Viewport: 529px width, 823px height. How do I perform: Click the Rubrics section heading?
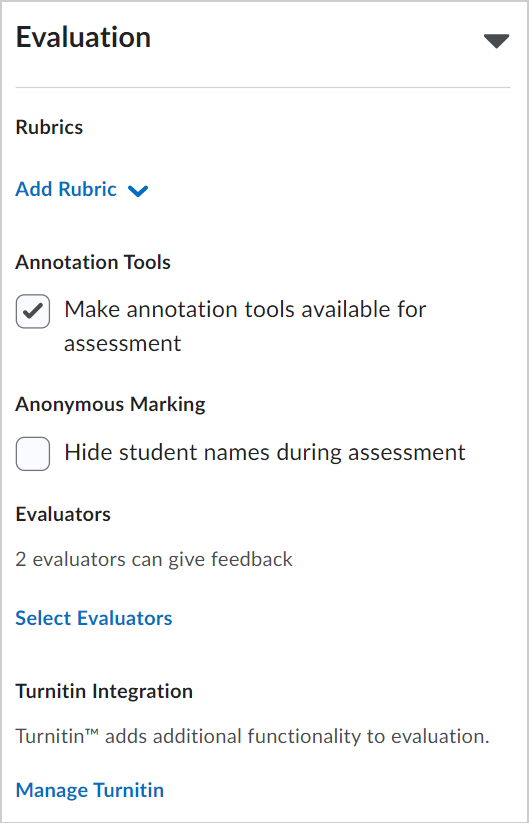(49, 127)
